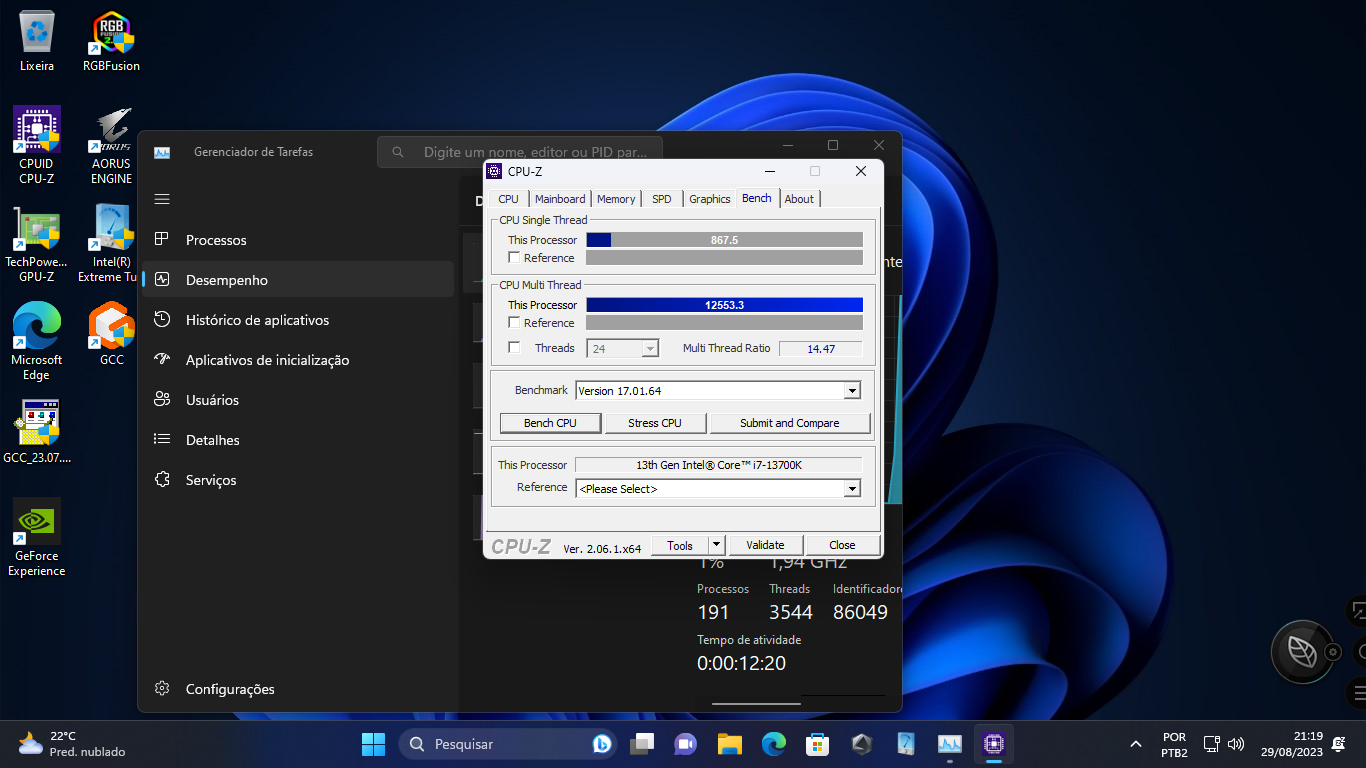Open File Explorer from taskbar
The height and width of the screenshot is (768, 1366).
pos(730,744)
